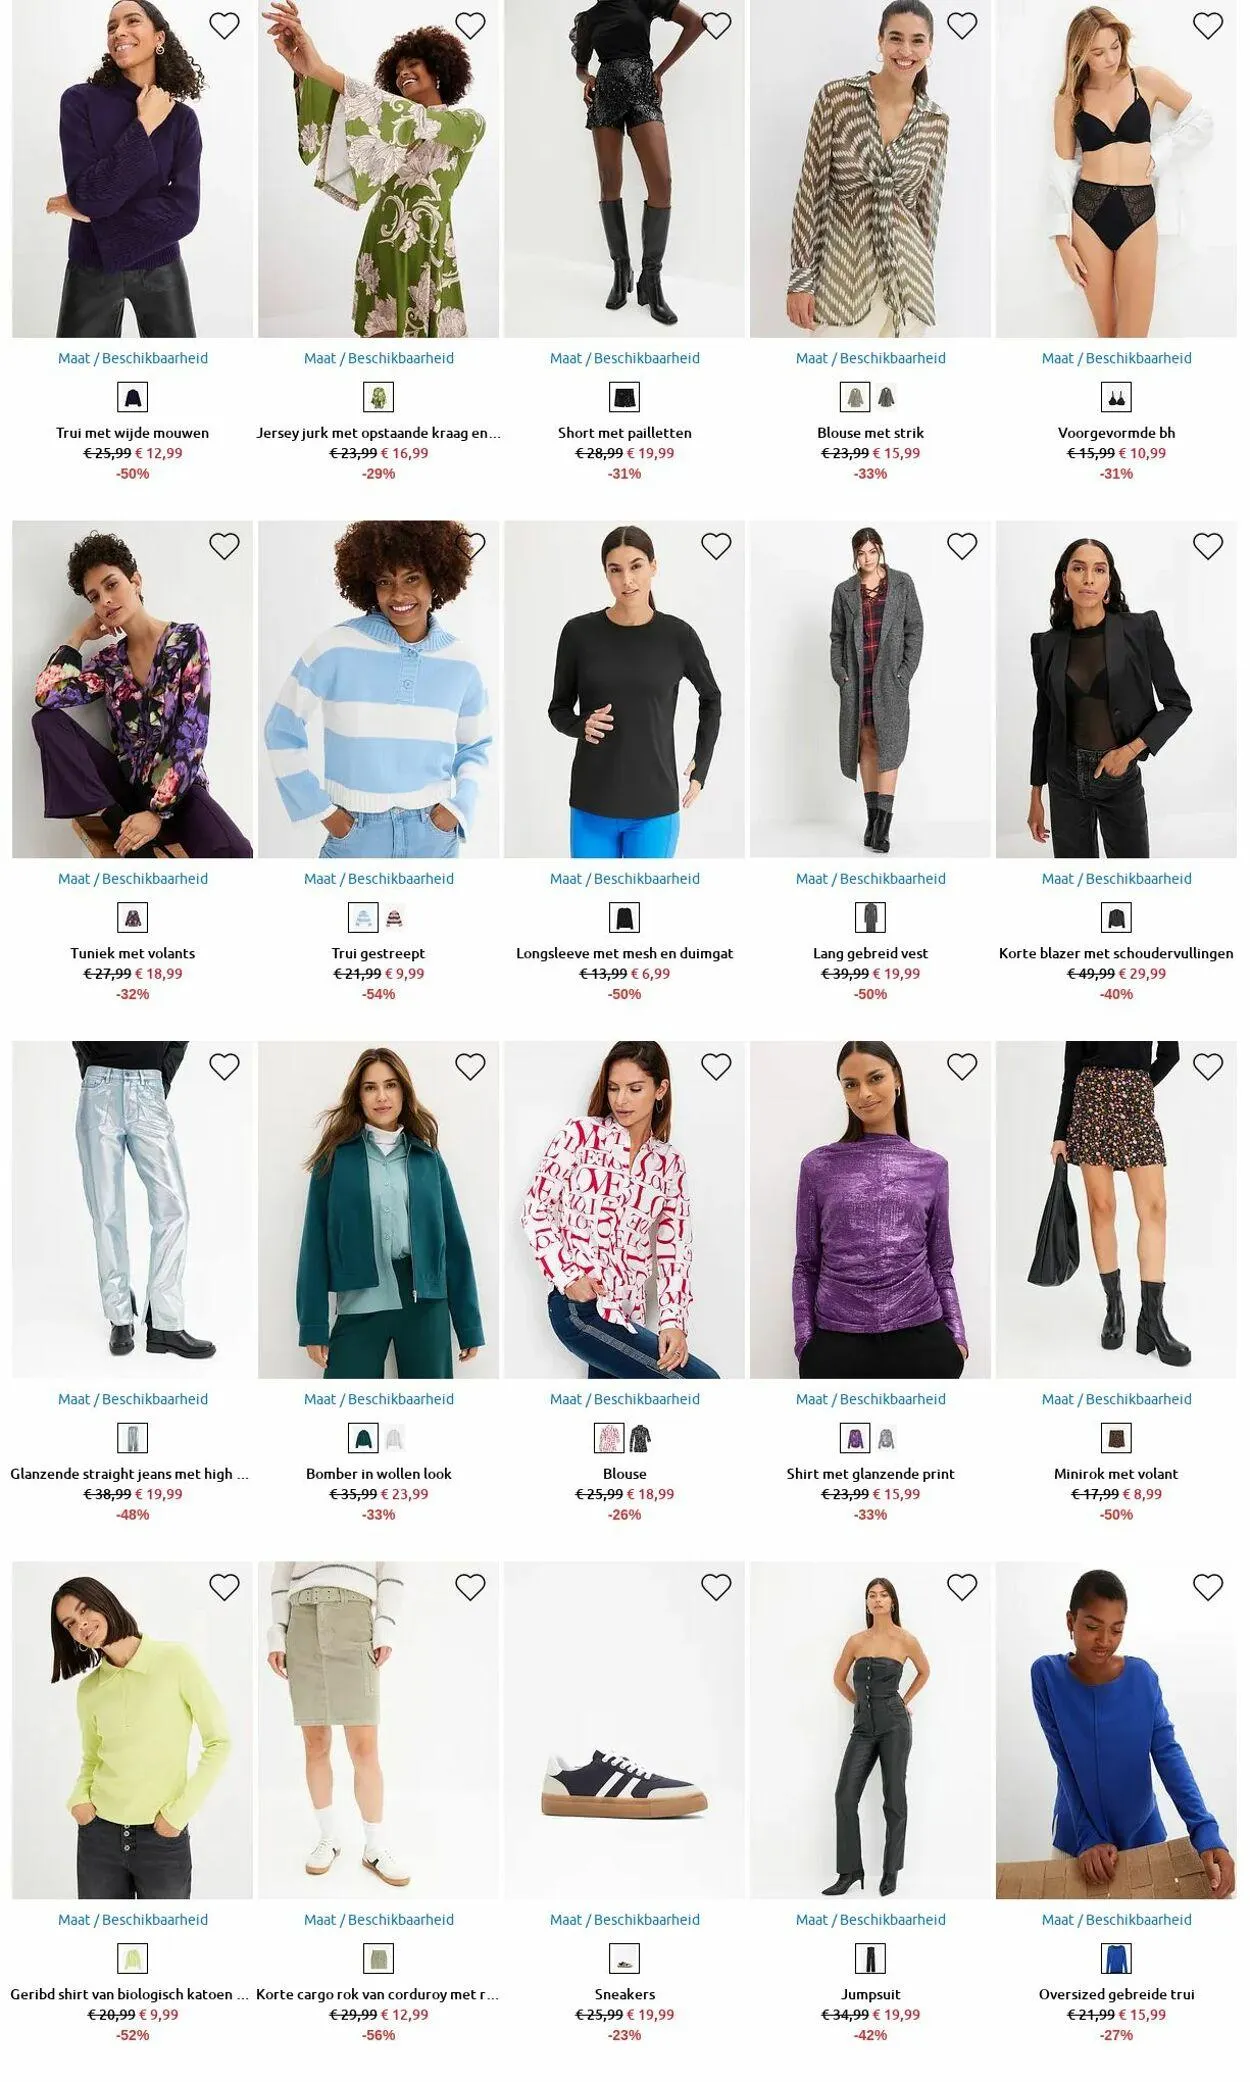
Task: Open Maat / Beschikbaarheid under Korte blazer
Action: [x=1116, y=879]
